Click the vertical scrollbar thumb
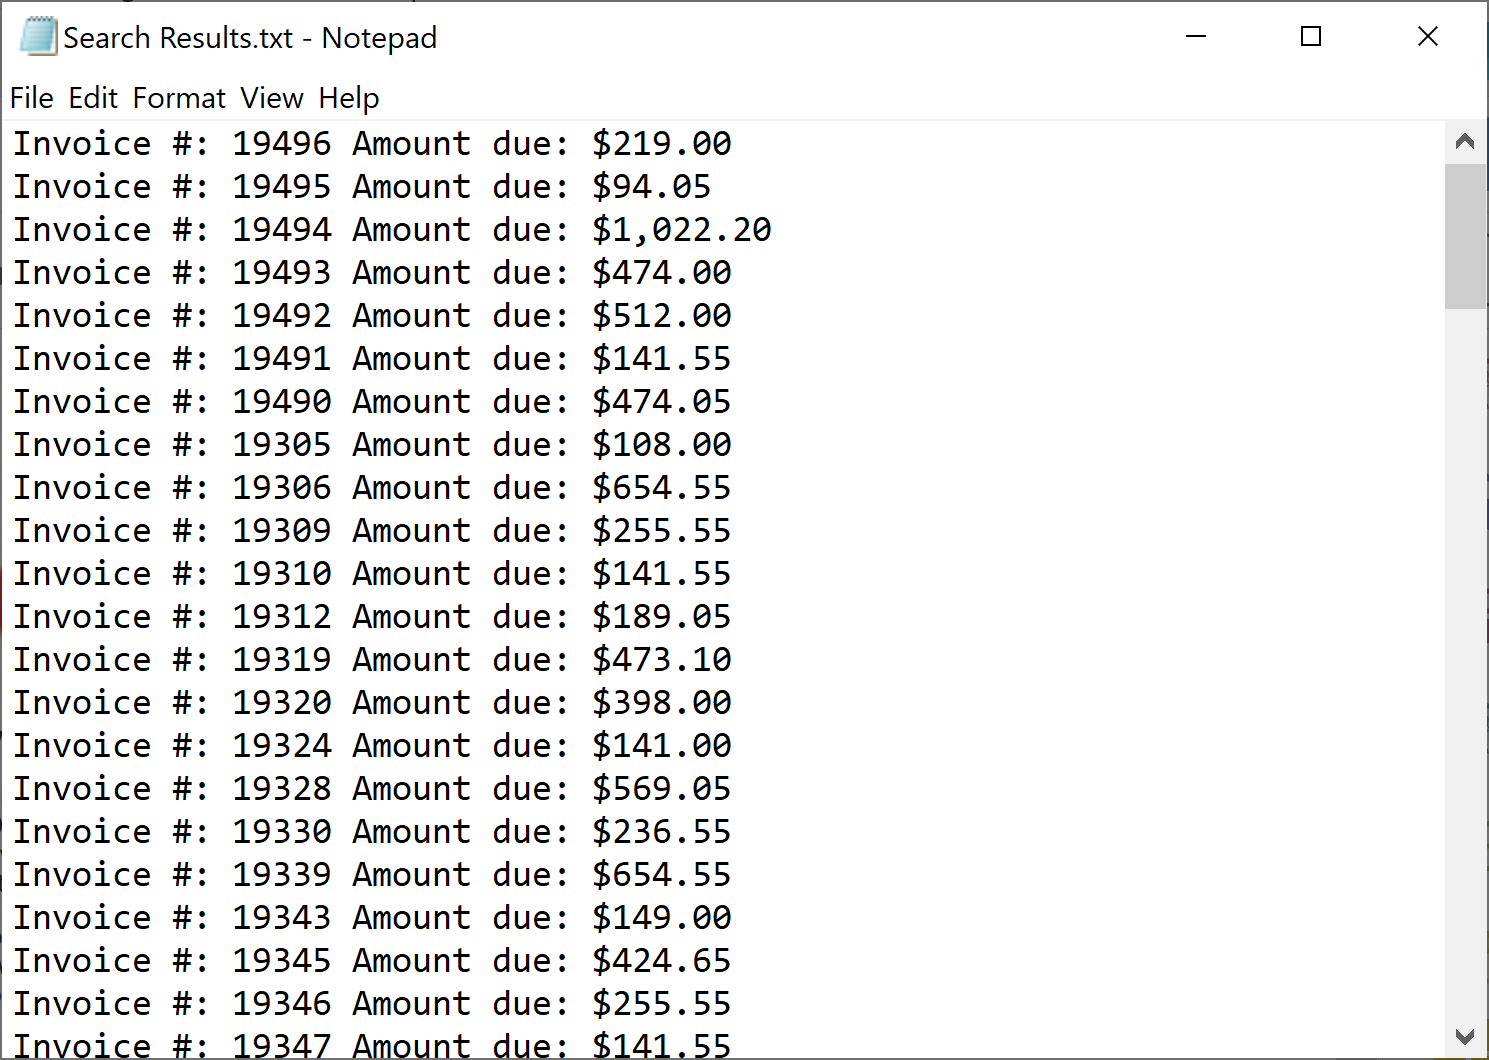 (1465, 236)
